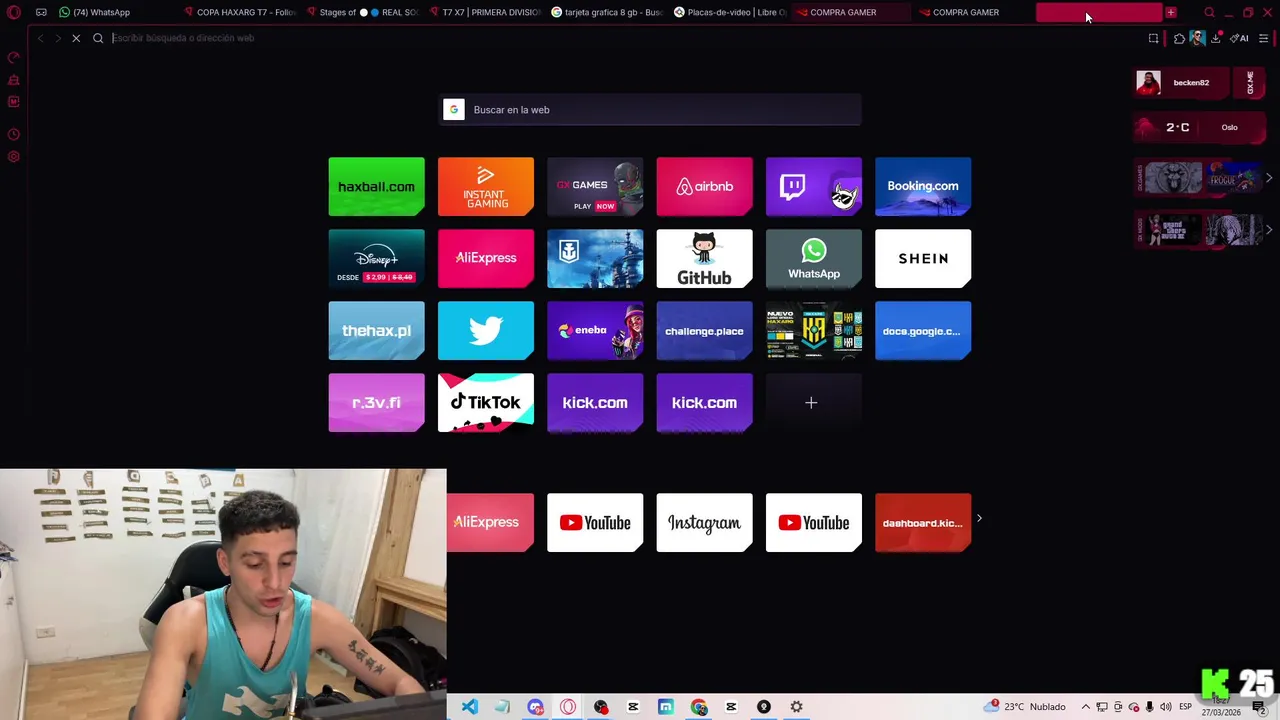Open the challenge.place speed dial tile
The height and width of the screenshot is (720, 1280).
pyautogui.click(x=704, y=330)
